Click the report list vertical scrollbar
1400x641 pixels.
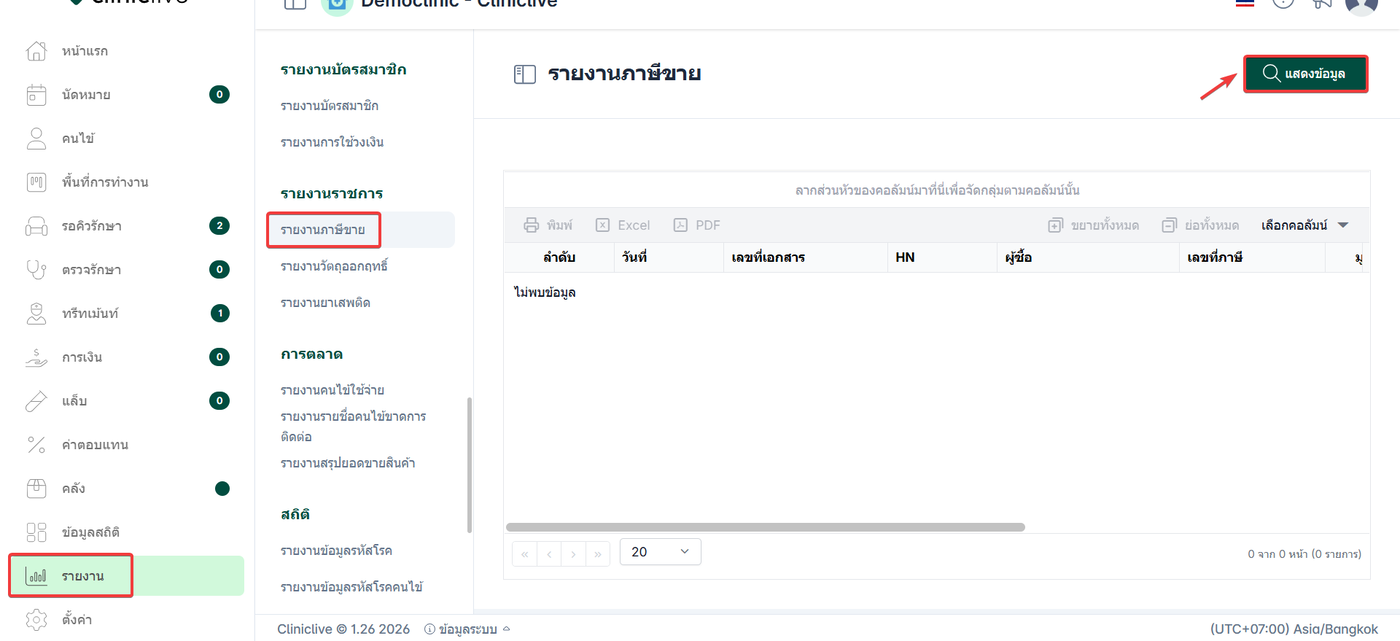tap(469, 465)
